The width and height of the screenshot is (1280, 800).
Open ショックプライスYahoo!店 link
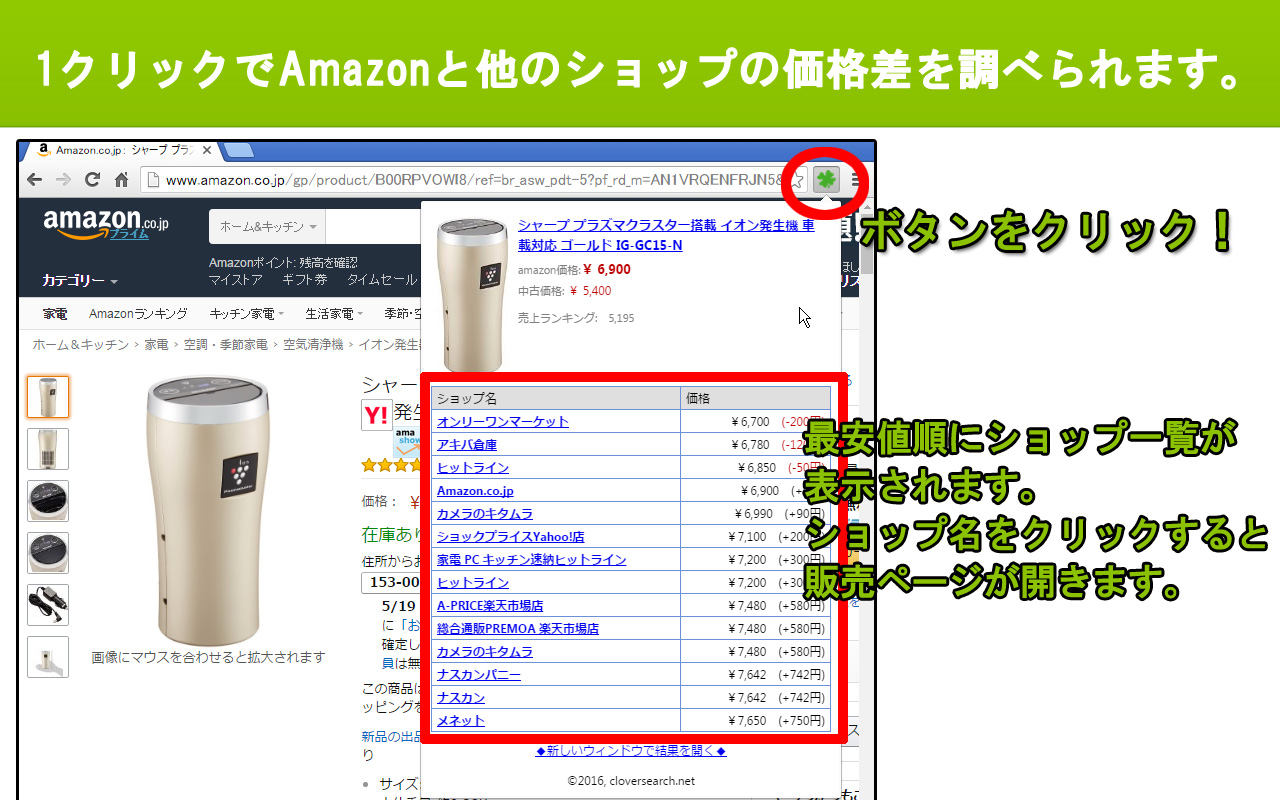[x=511, y=537]
